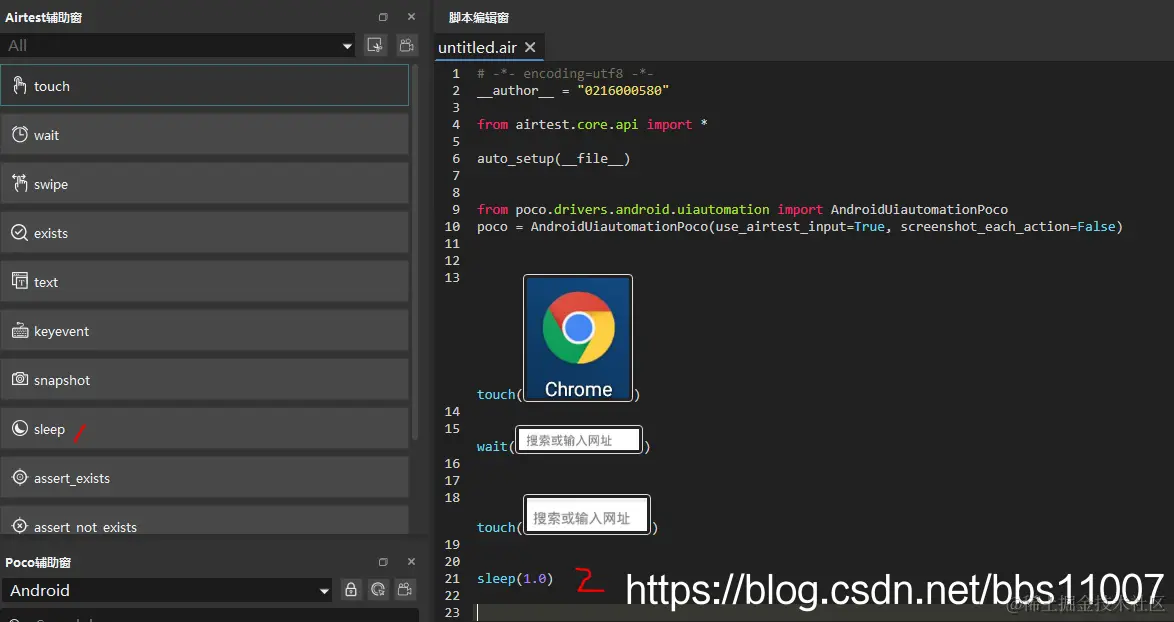Click the auto_setup(__file__) line
This screenshot has height=622, width=1174.
point(553,159)
